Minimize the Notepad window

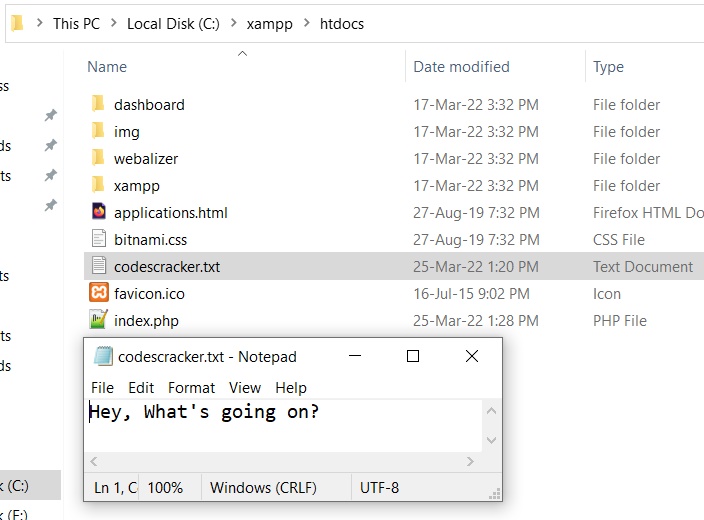click(355, 356)
